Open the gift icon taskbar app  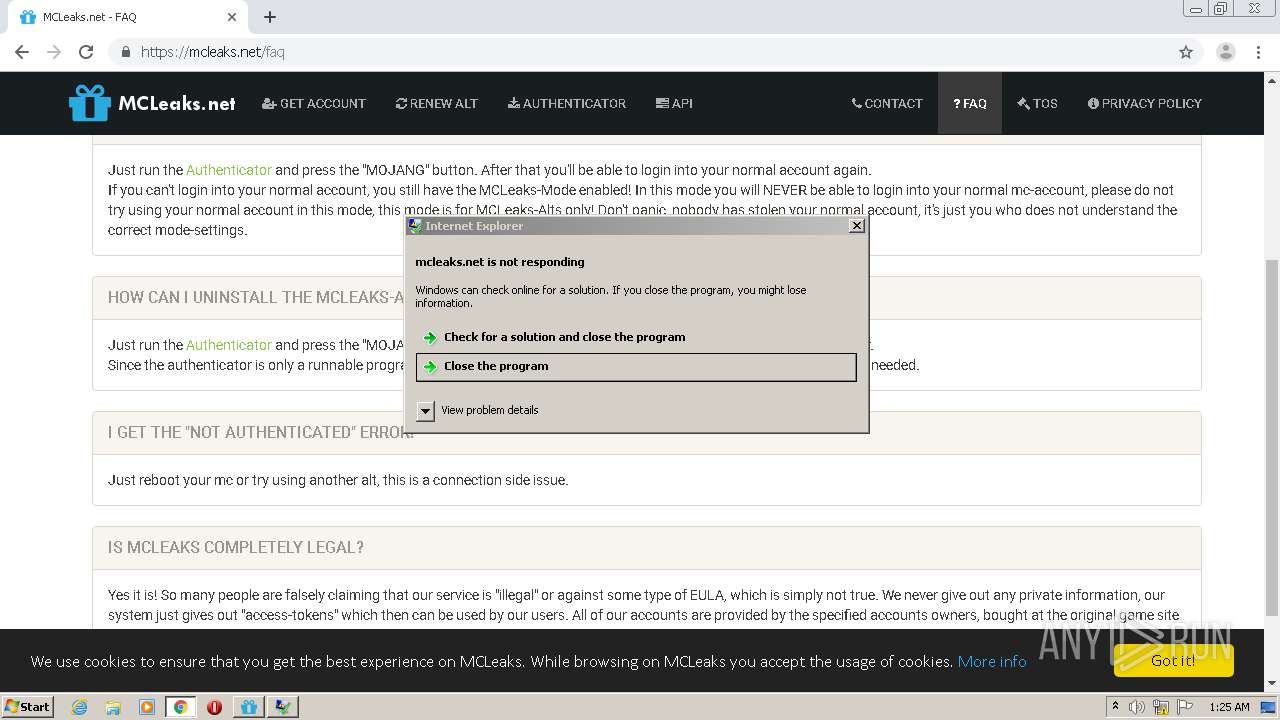pos(249,707)
